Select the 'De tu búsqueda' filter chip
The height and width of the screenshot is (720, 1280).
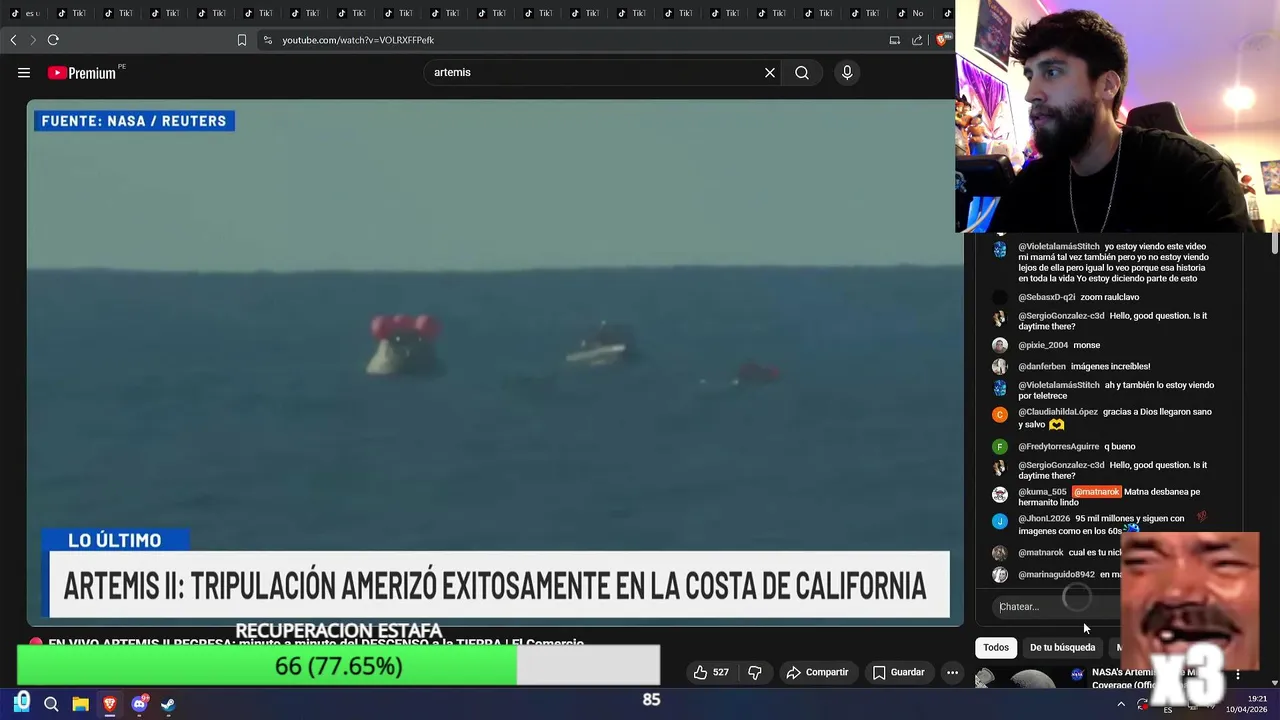coord(1062,647)
